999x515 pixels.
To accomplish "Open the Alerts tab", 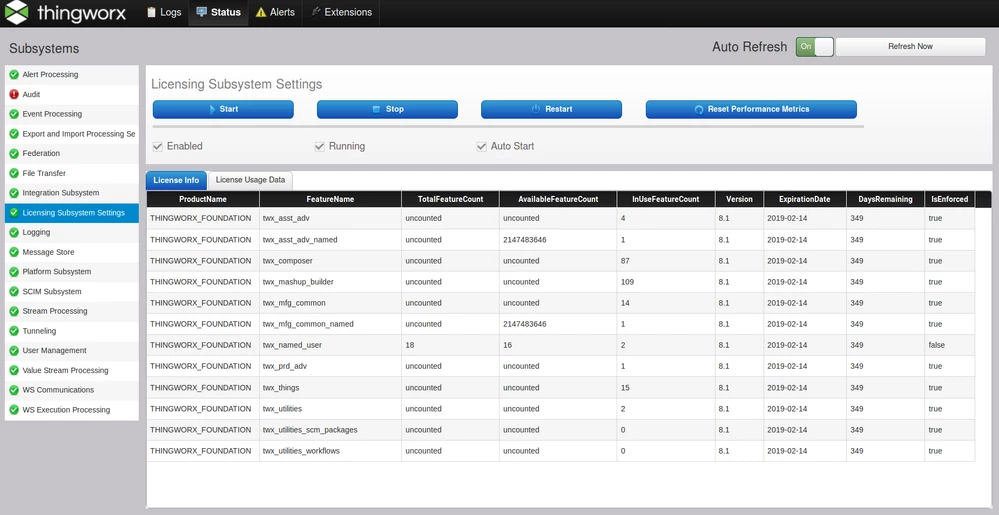I will pos(275,12).
